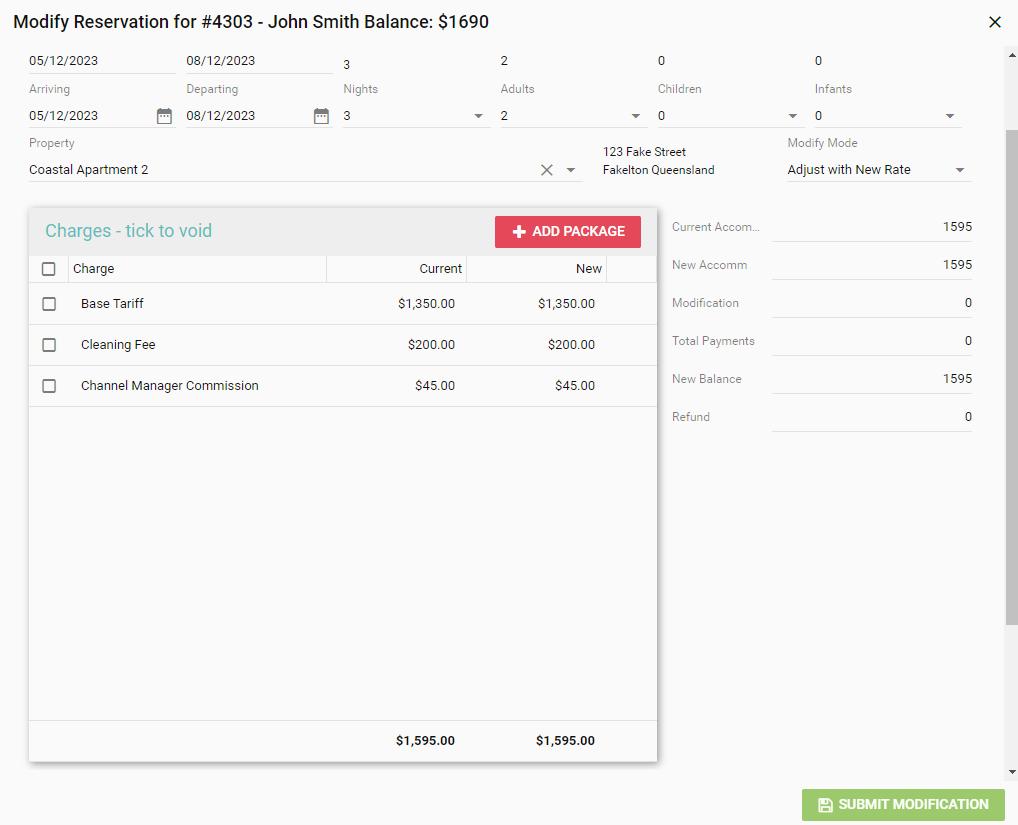Open the Infants count dropdown
Viewport: 1018px width, 825px height.
[950, 116]
